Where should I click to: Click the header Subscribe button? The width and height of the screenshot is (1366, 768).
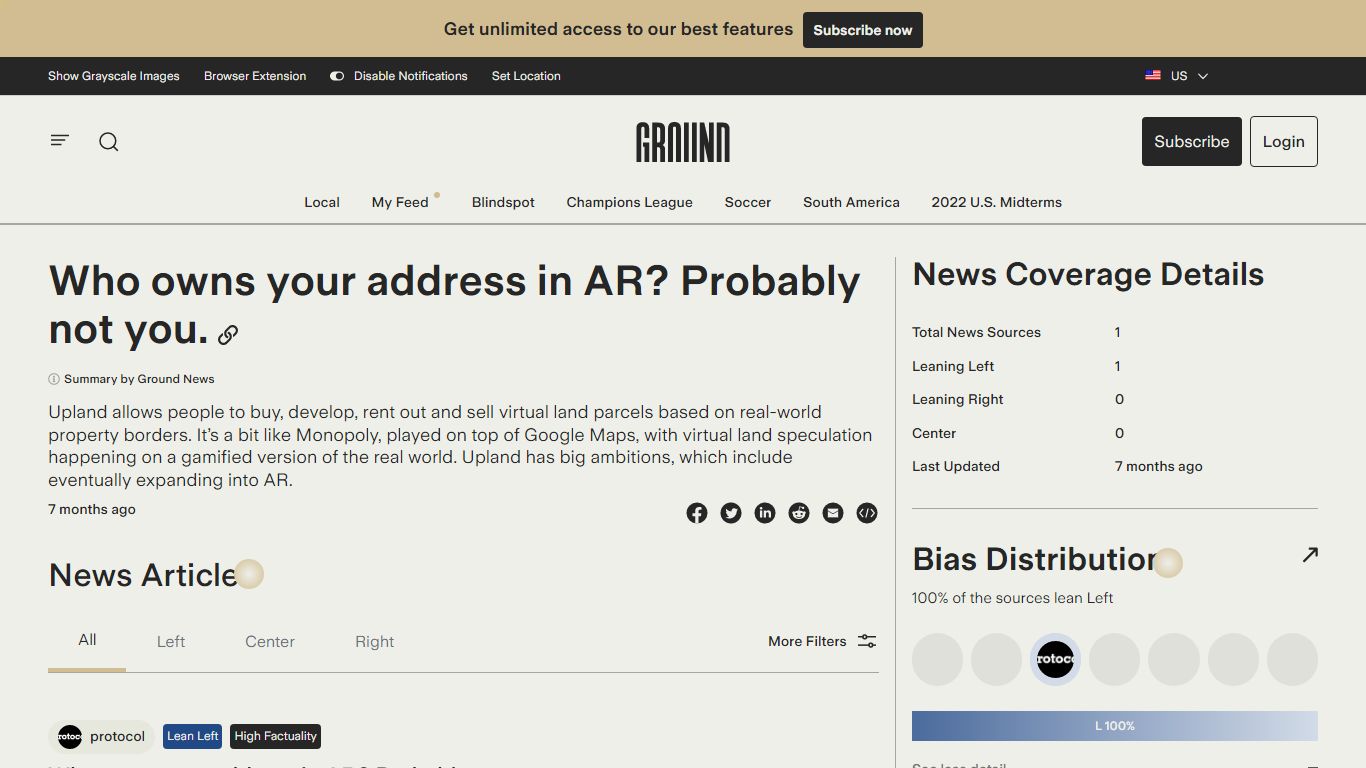1192,141
